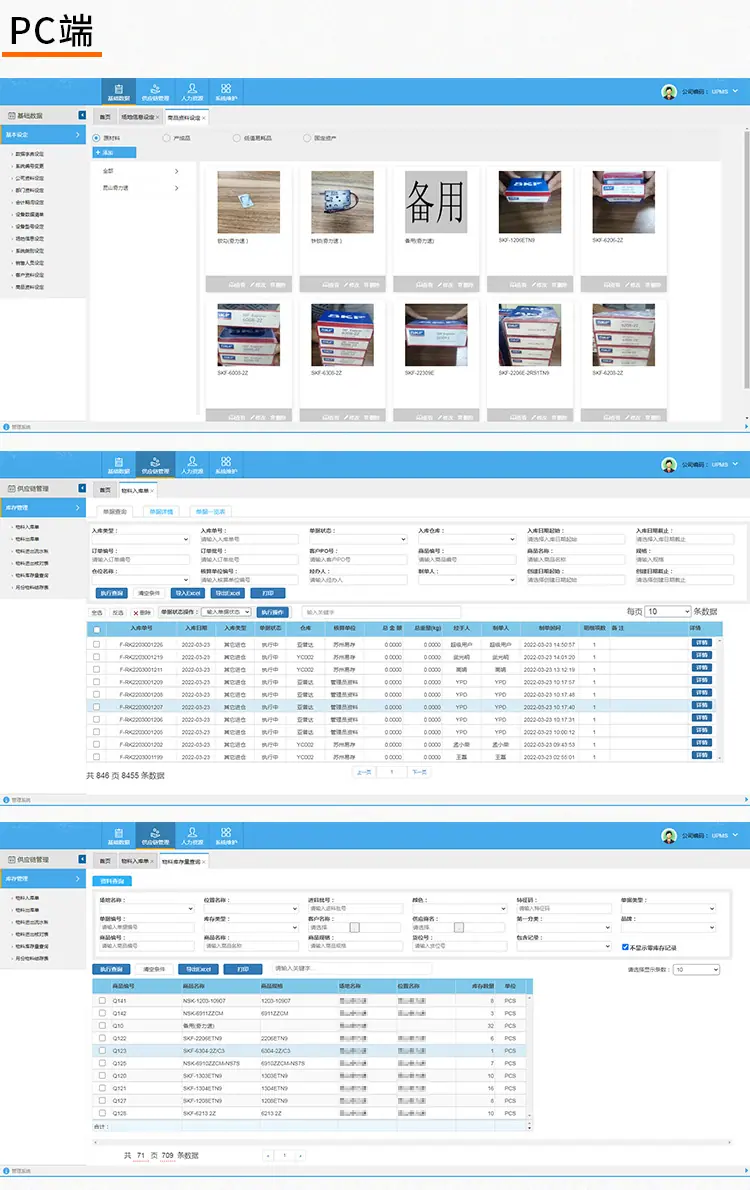The height and width of the screenshot is (1190, 750).
Task: Collapse 供应链管理 sidebar arrow in 物料库存量查询 window
Action: pos(82,859)
